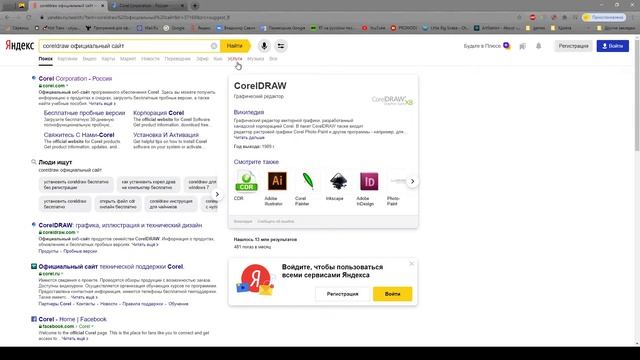
Task: Switch to the Новости search tab
Action: tap(150, 59)
